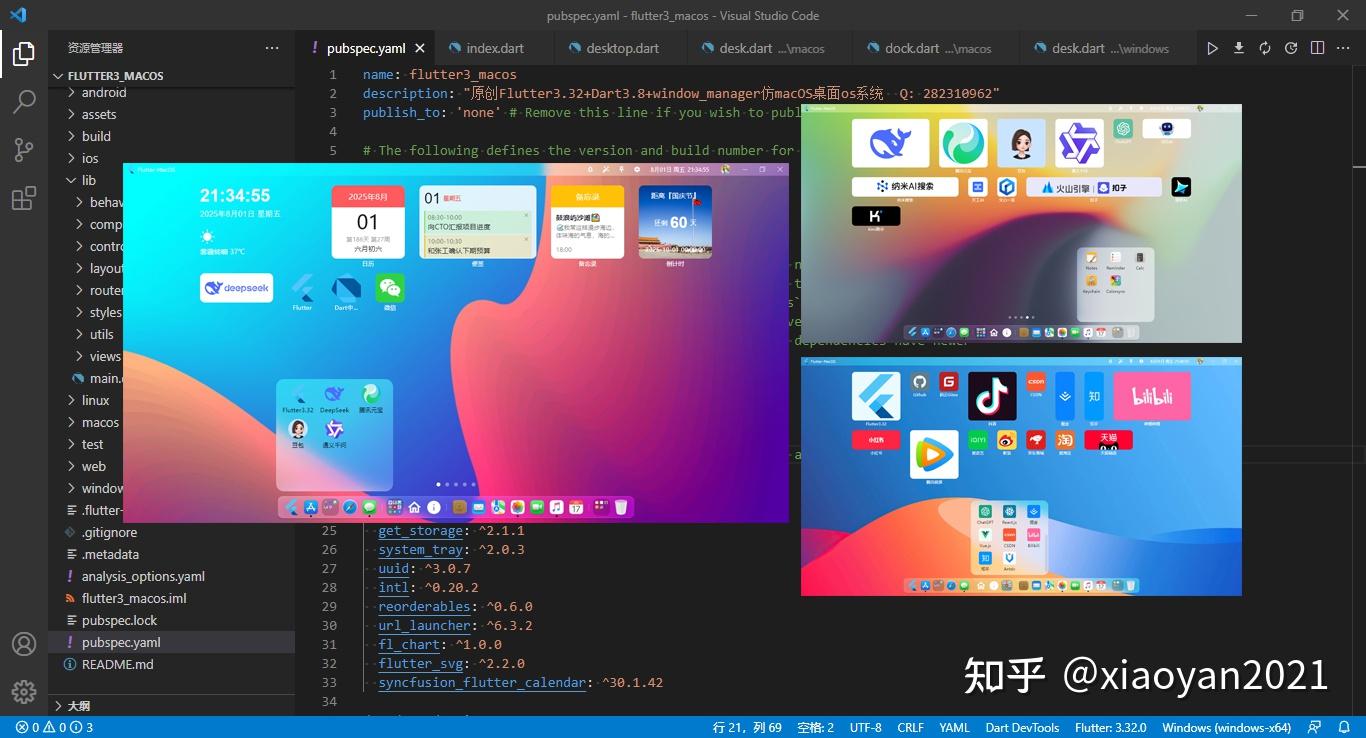Open the Explorer more actions ... menu
Screen dimensions: 1366x738
click(271, 47)
